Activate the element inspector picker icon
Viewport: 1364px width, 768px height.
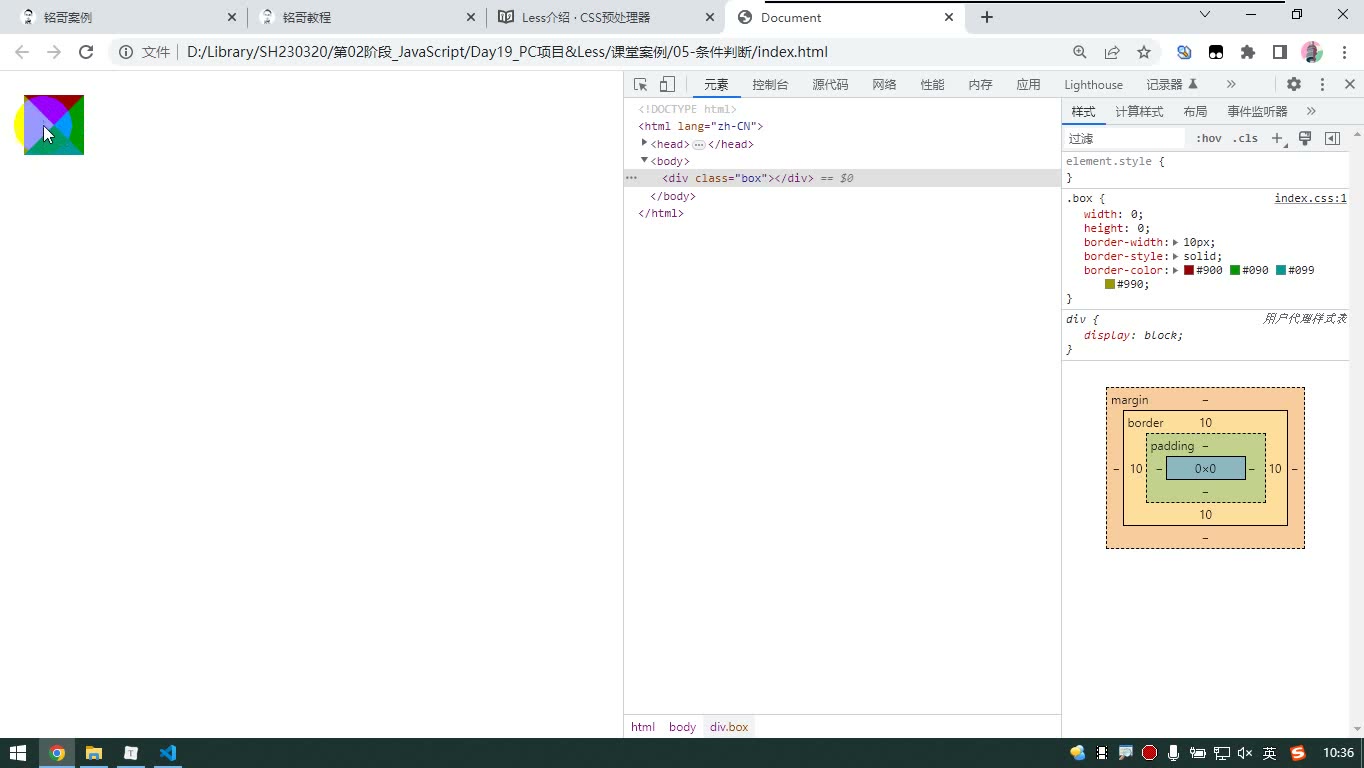pyautogui.click(x=641, y=85)
